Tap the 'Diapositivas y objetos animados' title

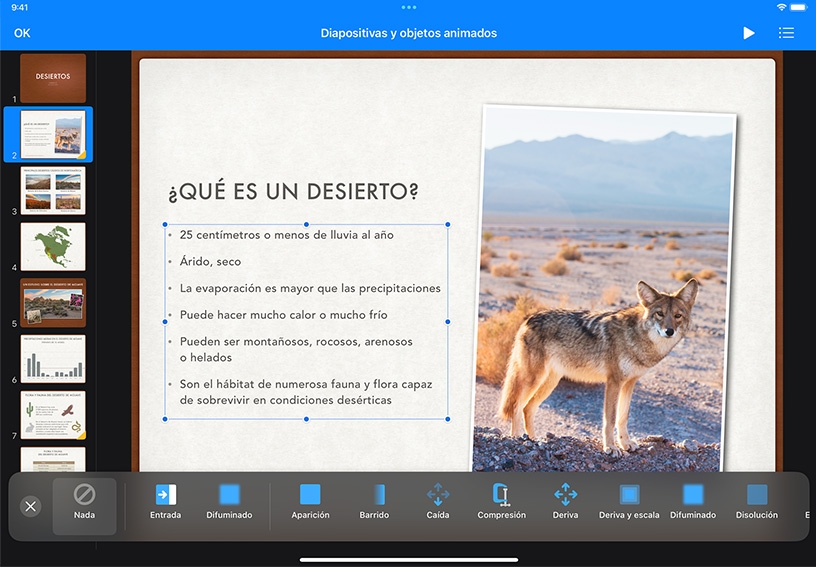[x=409, y=33]
